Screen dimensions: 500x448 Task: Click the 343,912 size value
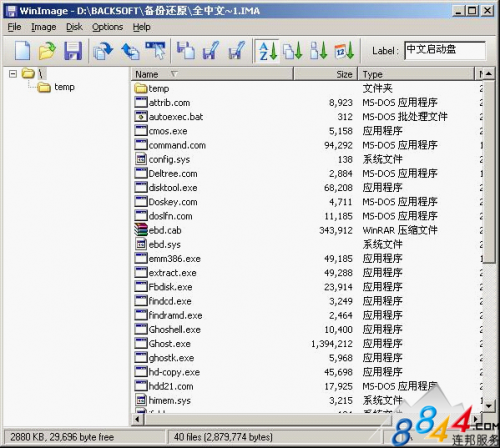click(336, 230)
